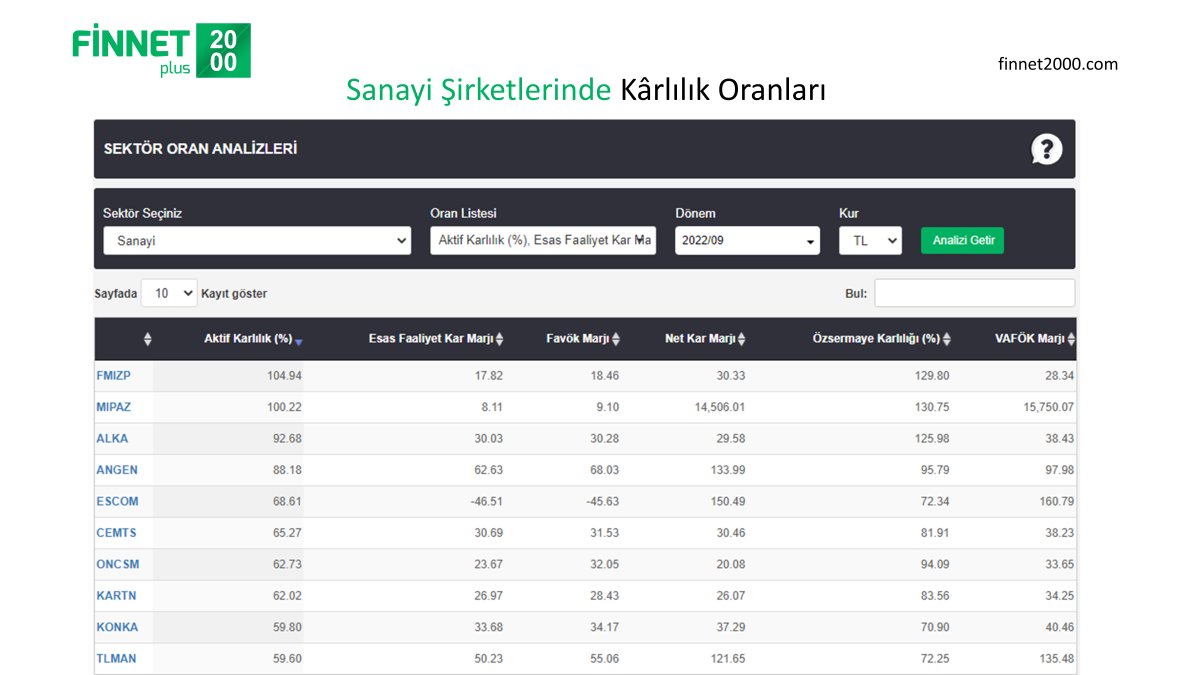Click the 125.98 Özsermaye Karlılığı value
Image resolution: width=1200 pixels, height=675 pixels.
[x=932, y=438]
